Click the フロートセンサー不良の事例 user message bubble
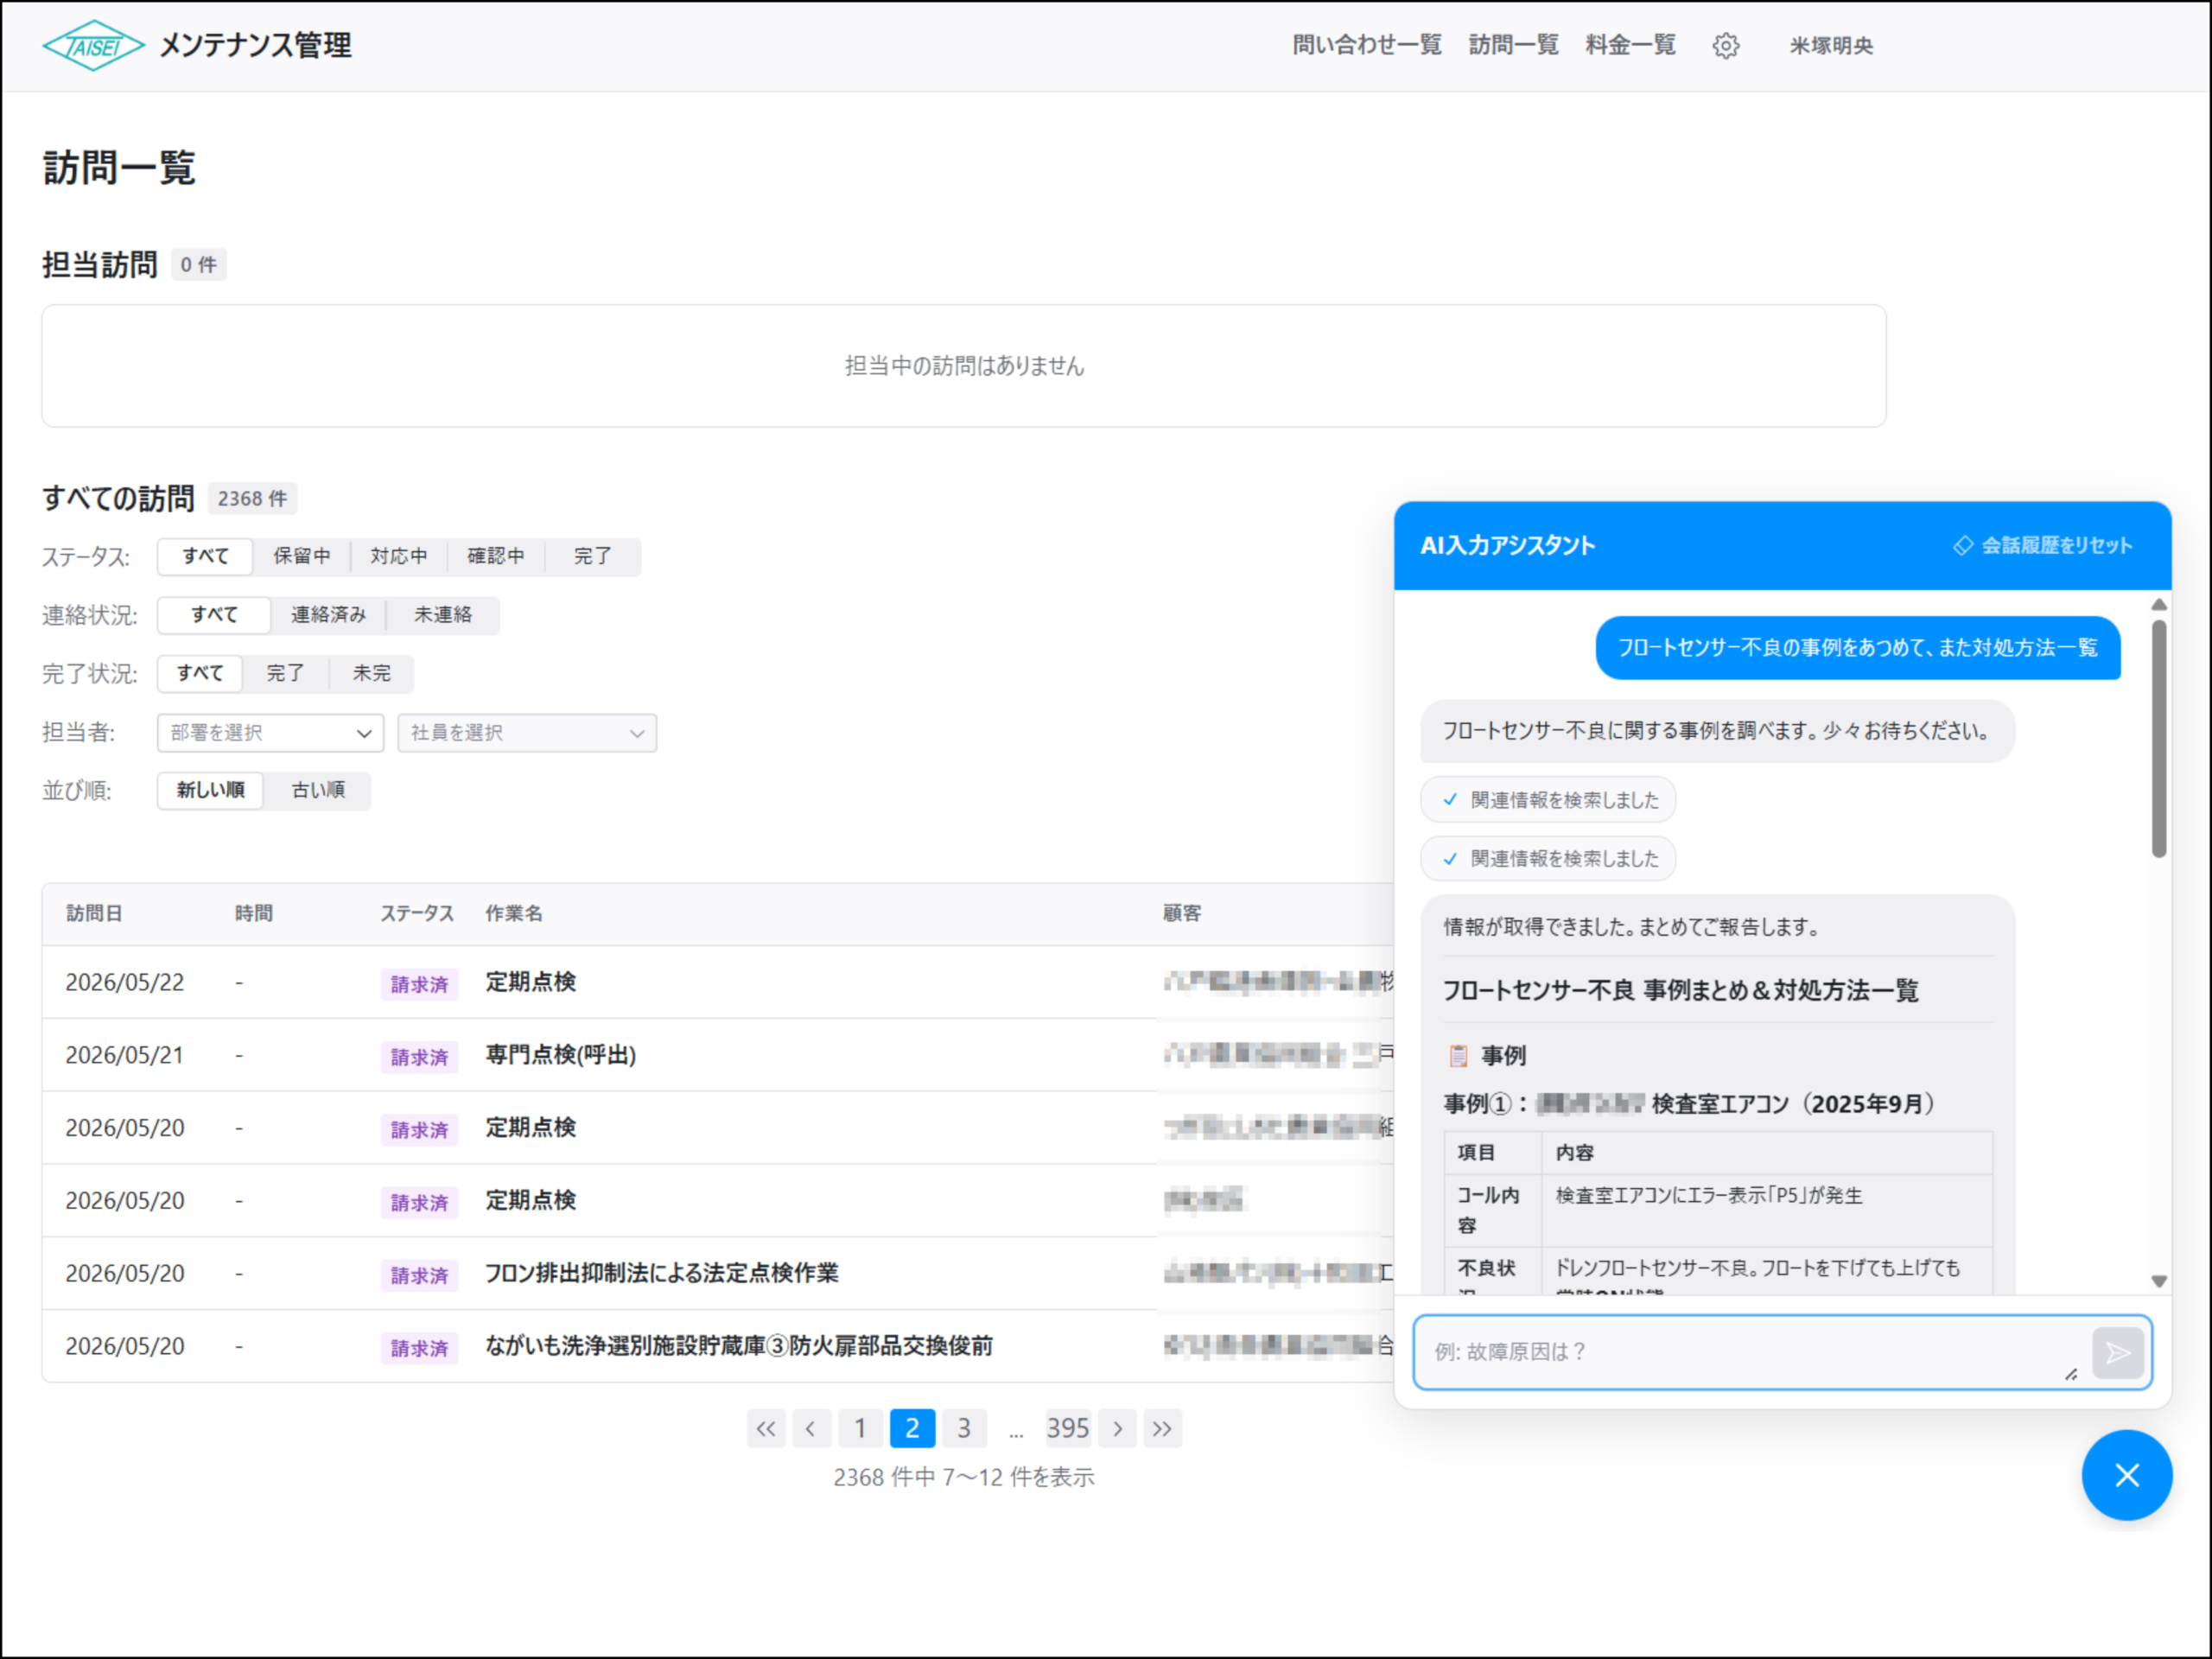 click(1858, 648)
